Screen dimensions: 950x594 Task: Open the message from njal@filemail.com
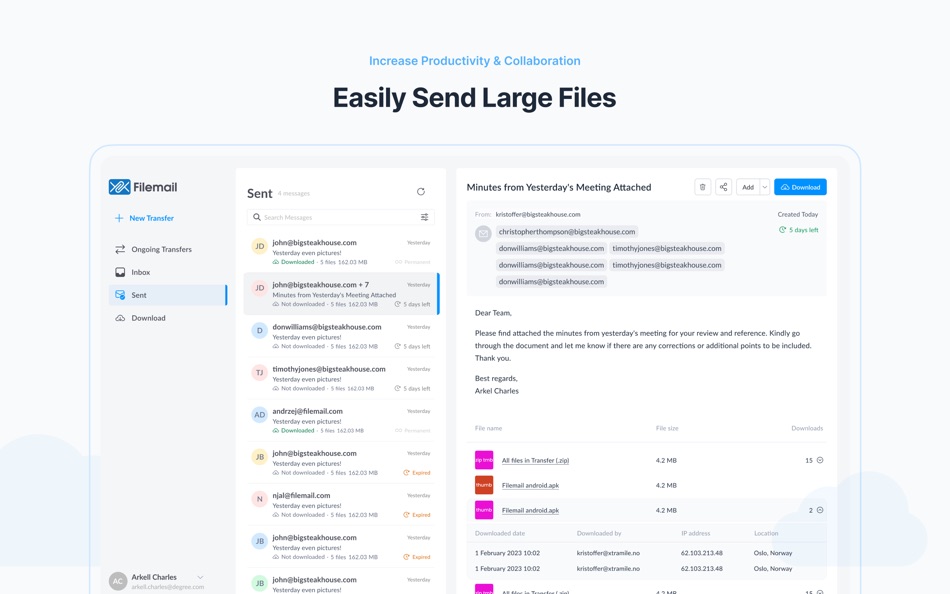click(341, 505)
